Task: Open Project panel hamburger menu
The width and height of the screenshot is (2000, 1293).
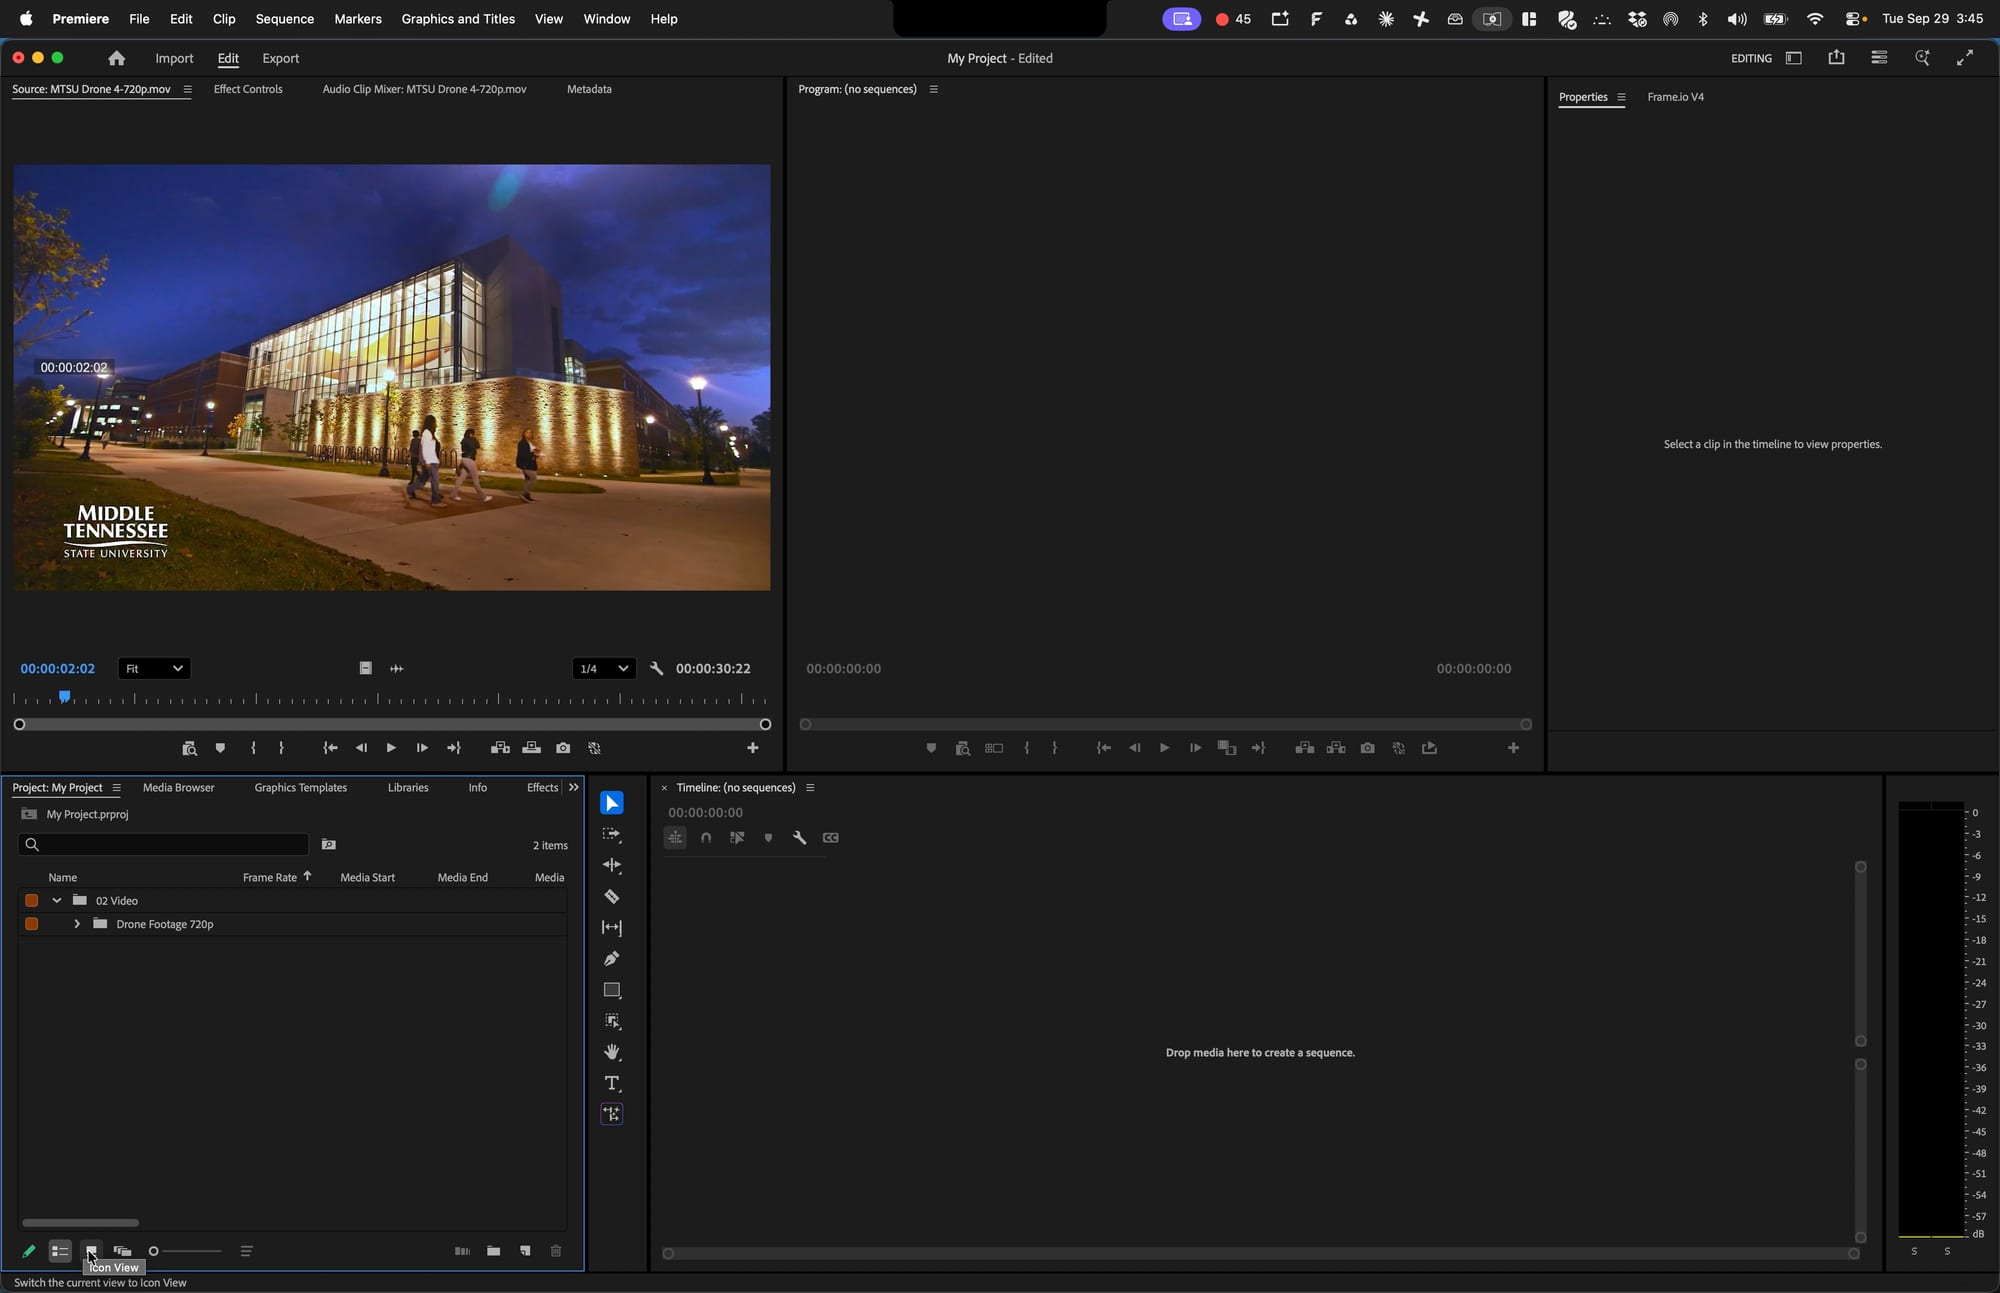Action: coord(116,788)
